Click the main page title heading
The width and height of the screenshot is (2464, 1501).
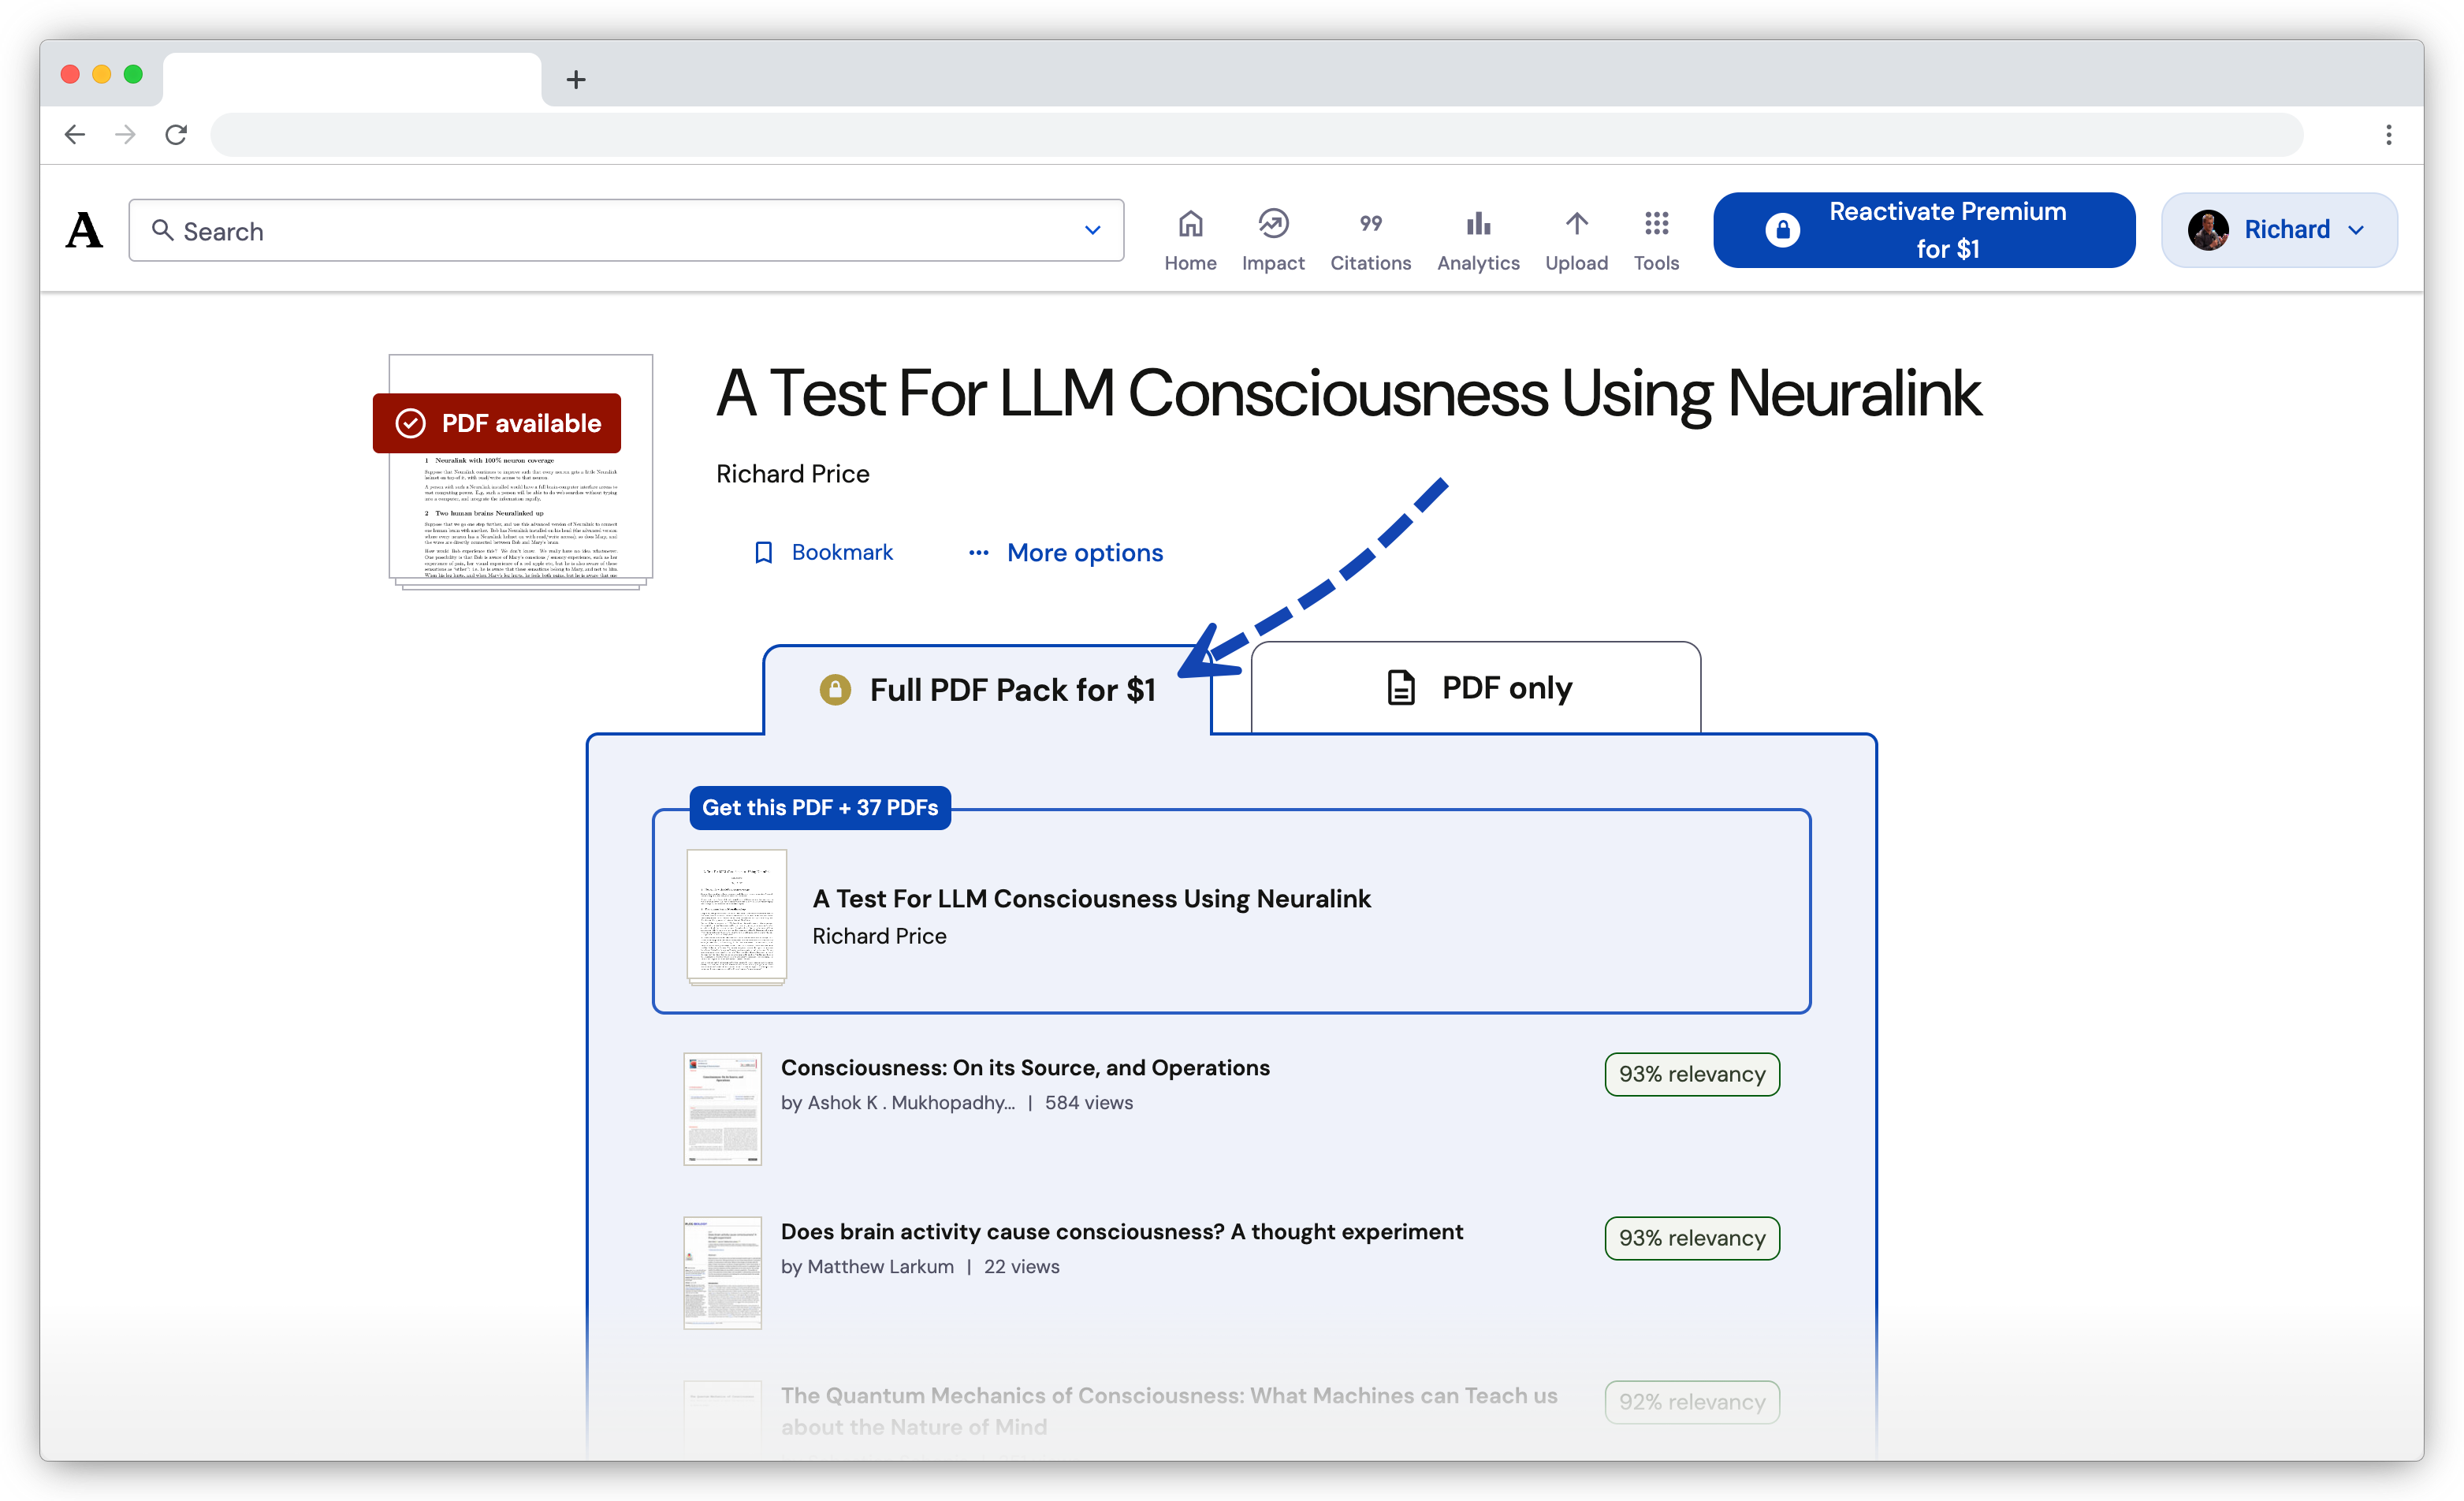tap(1348, 394)
